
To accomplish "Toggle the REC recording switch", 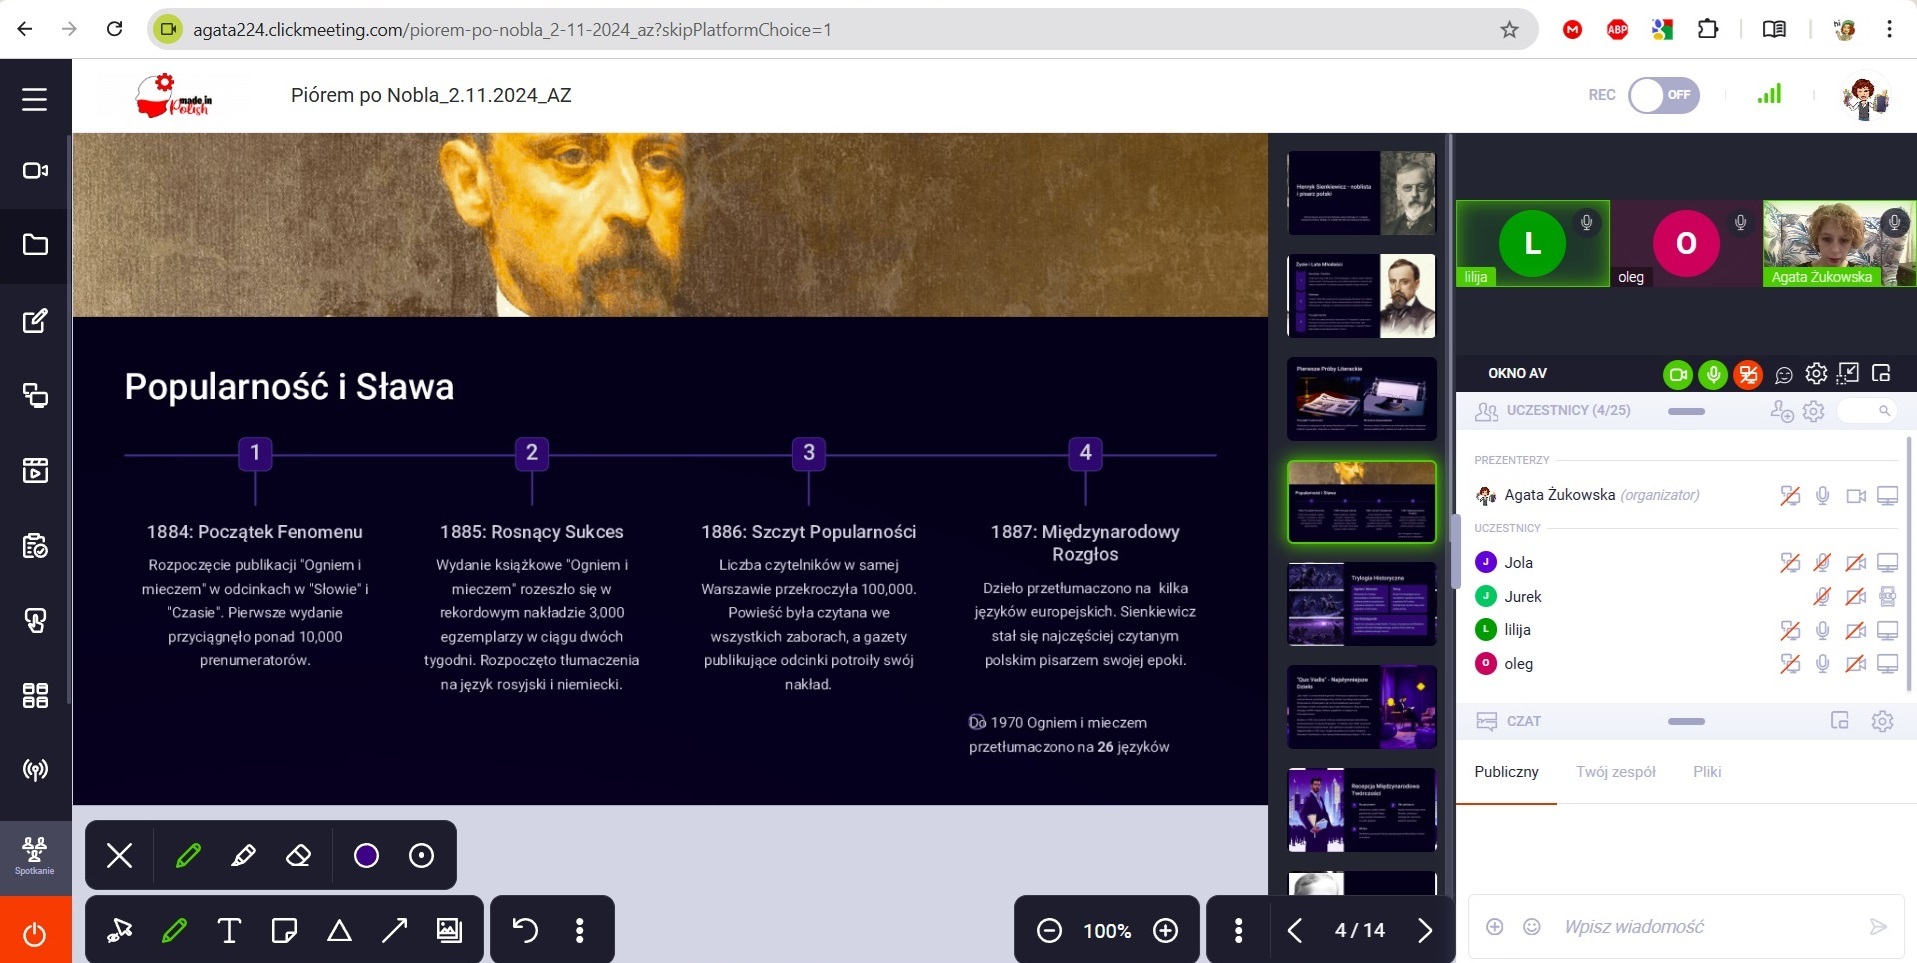I will (1664, 95).
